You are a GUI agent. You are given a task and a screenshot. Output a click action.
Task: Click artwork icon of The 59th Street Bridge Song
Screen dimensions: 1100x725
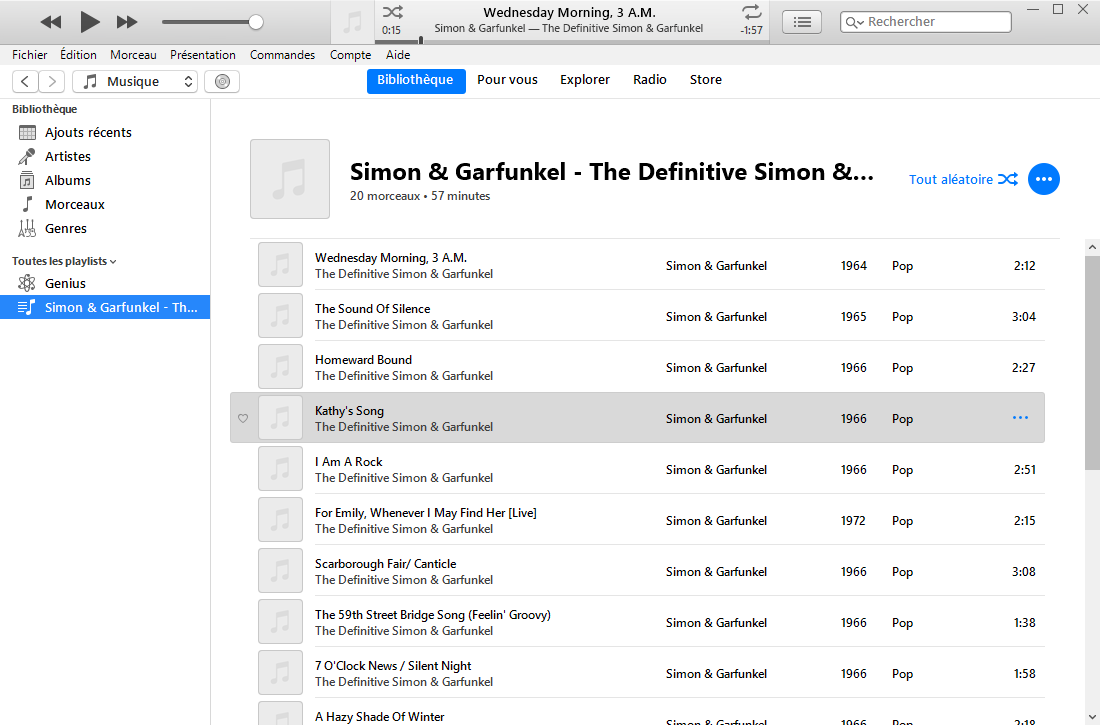(281, 622)
